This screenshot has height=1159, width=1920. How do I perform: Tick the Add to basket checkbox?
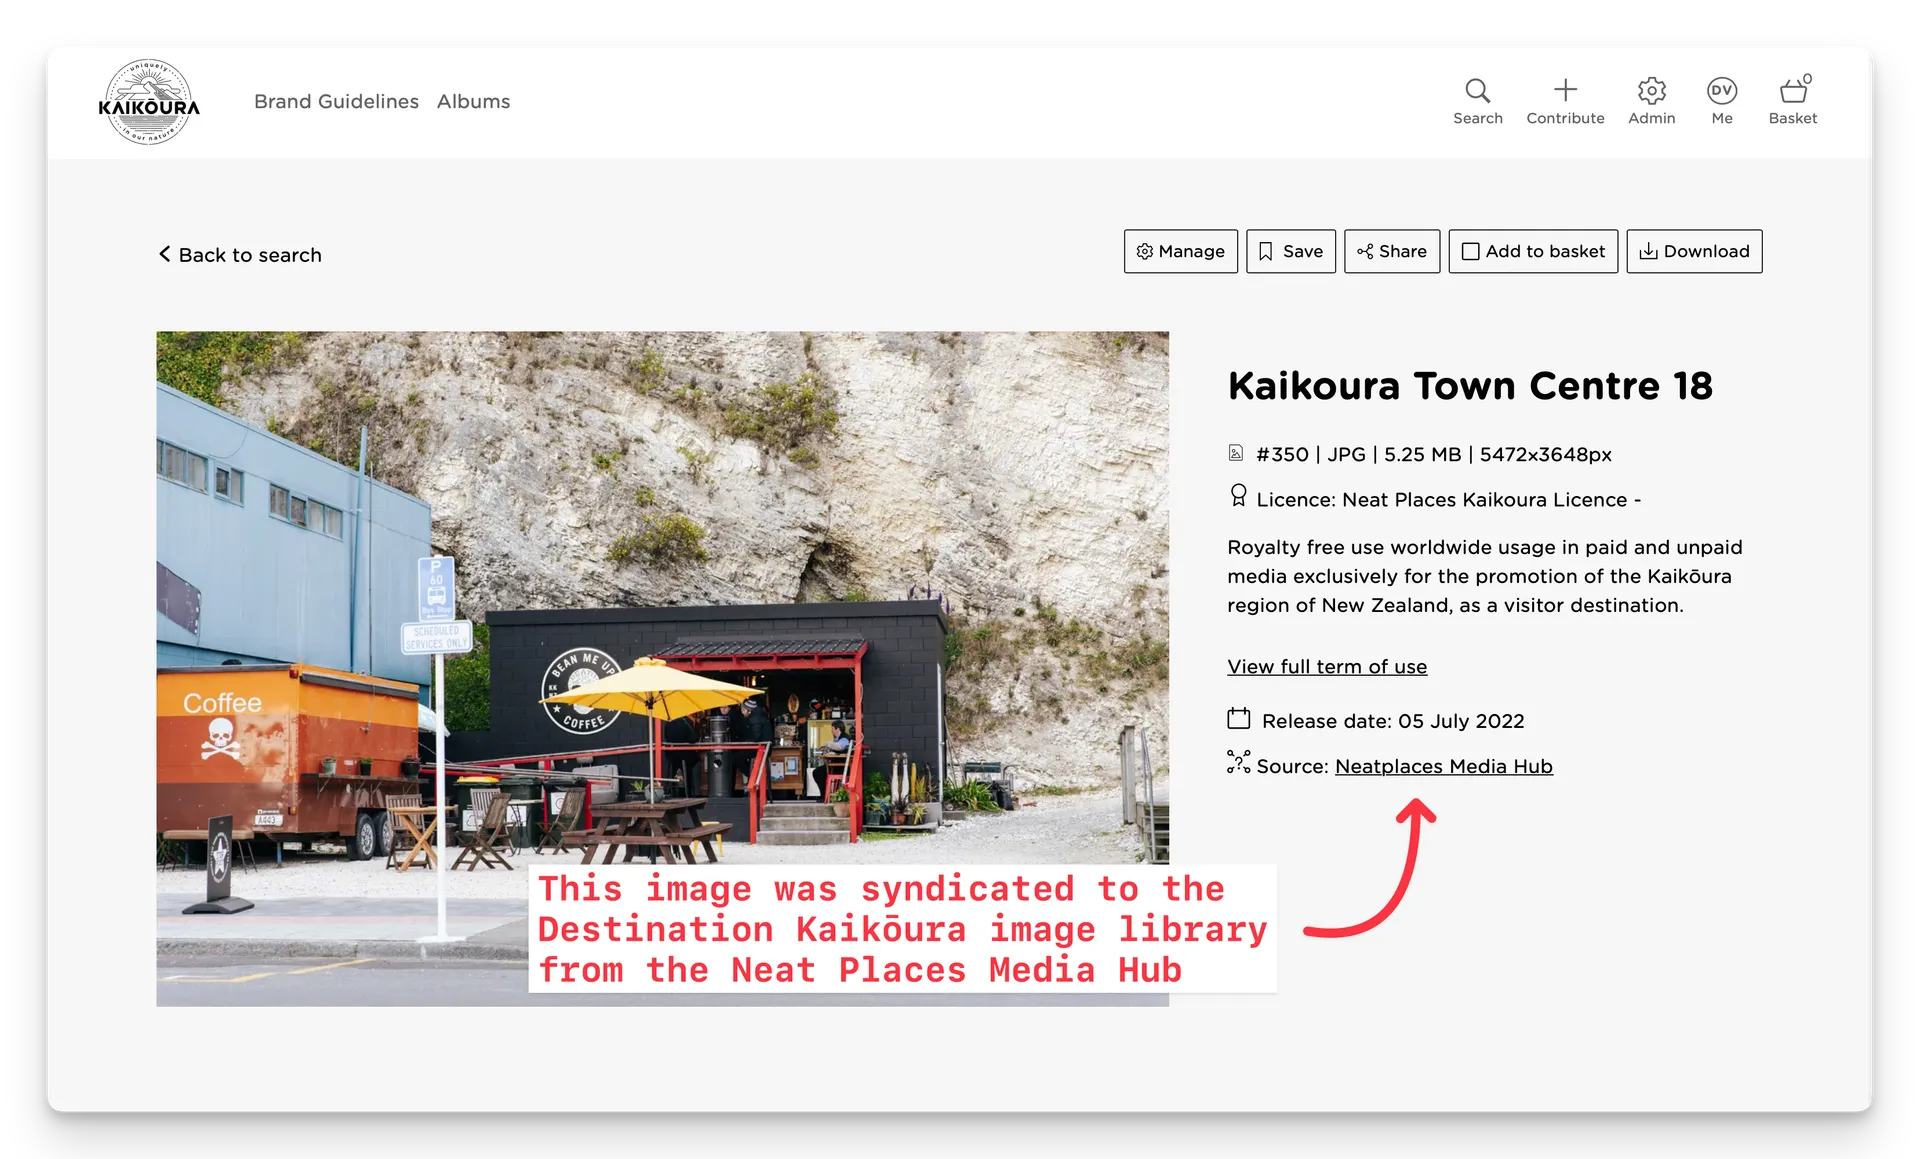coord(1471,252)
